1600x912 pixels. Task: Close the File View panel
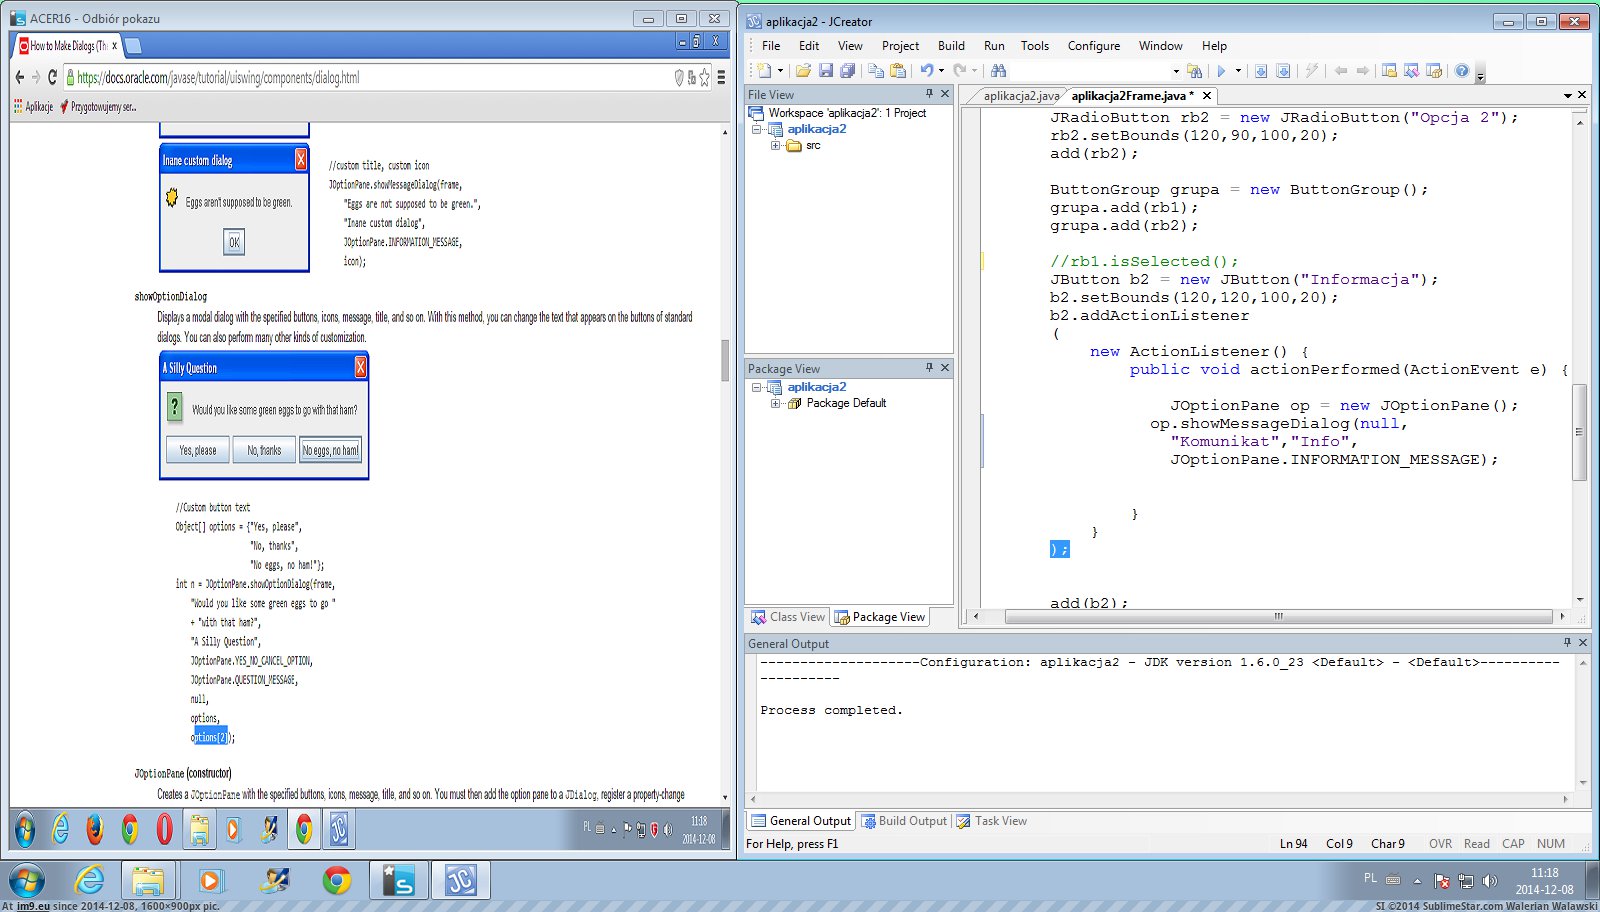pyautogui.click(x=945, y=94)
